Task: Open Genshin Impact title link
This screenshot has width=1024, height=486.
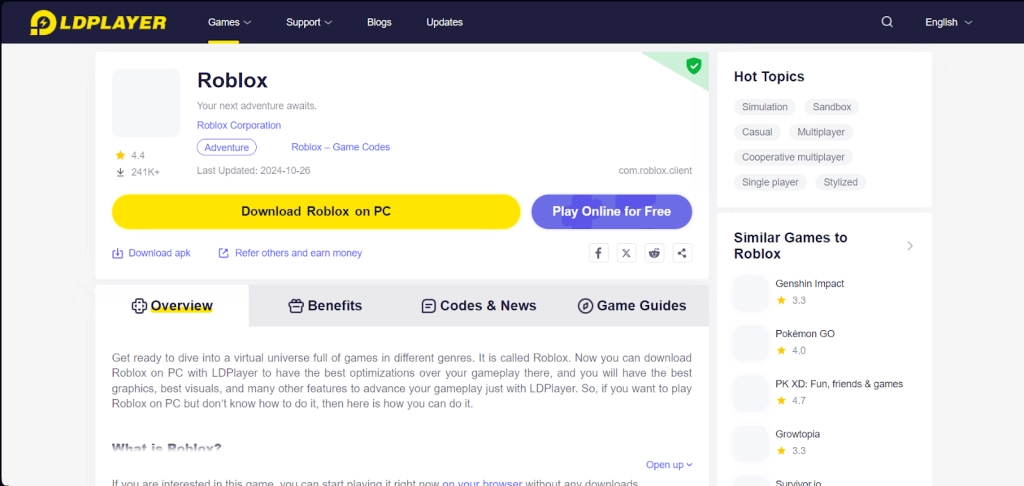Action: pos(810,284)
